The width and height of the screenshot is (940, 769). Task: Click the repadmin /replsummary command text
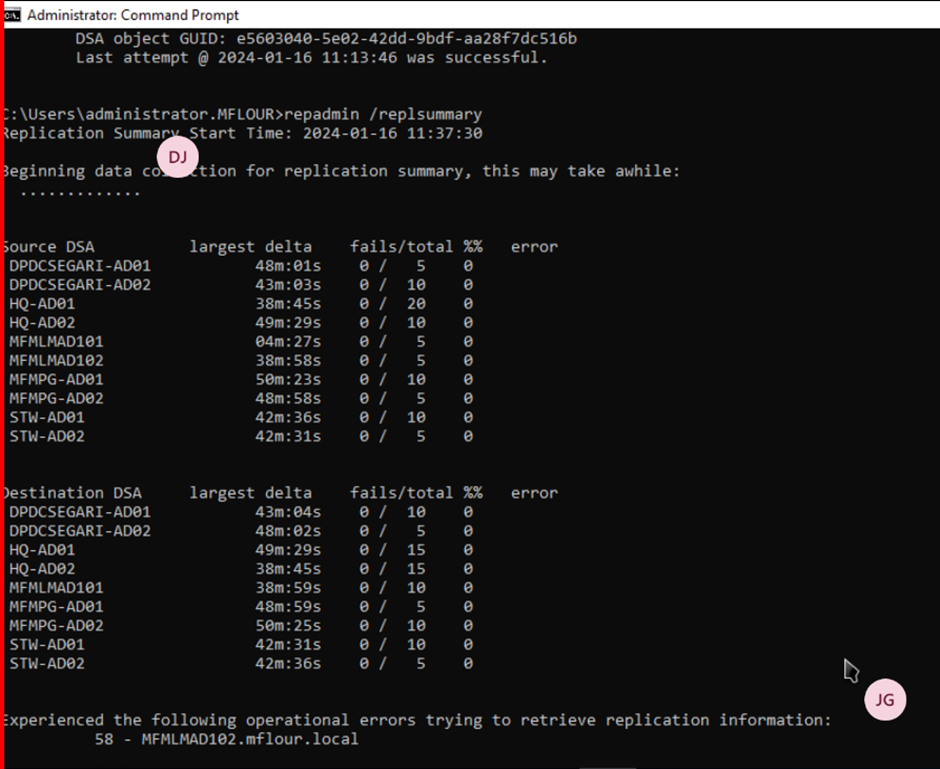click(383, 114)
